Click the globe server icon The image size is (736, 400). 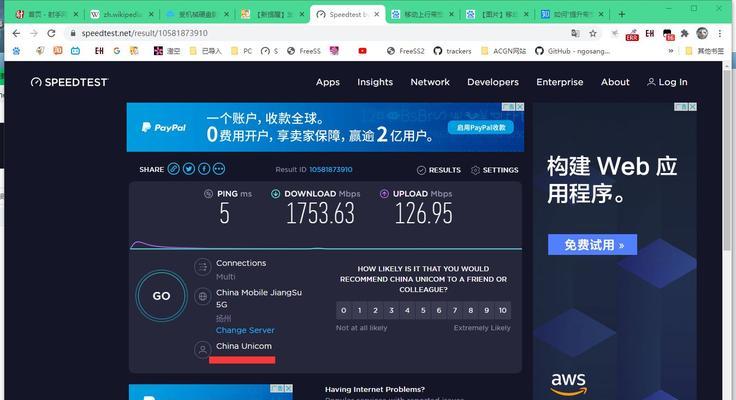coord(203,297)
